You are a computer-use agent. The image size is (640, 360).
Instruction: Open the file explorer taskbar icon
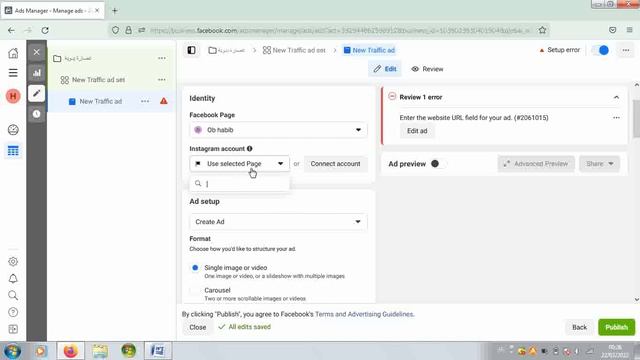(100, 351)
